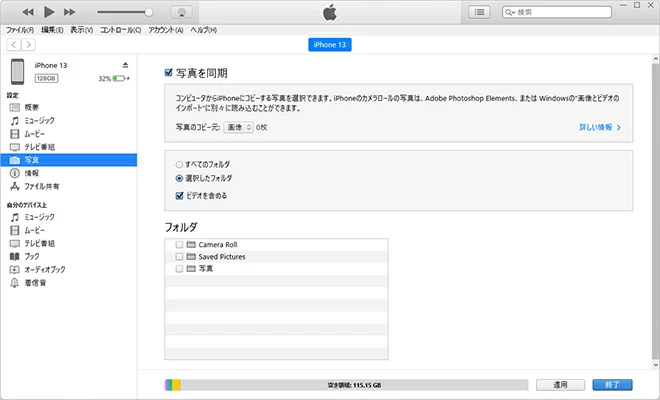Open the AirPlay output button

[x=181, y=12]
